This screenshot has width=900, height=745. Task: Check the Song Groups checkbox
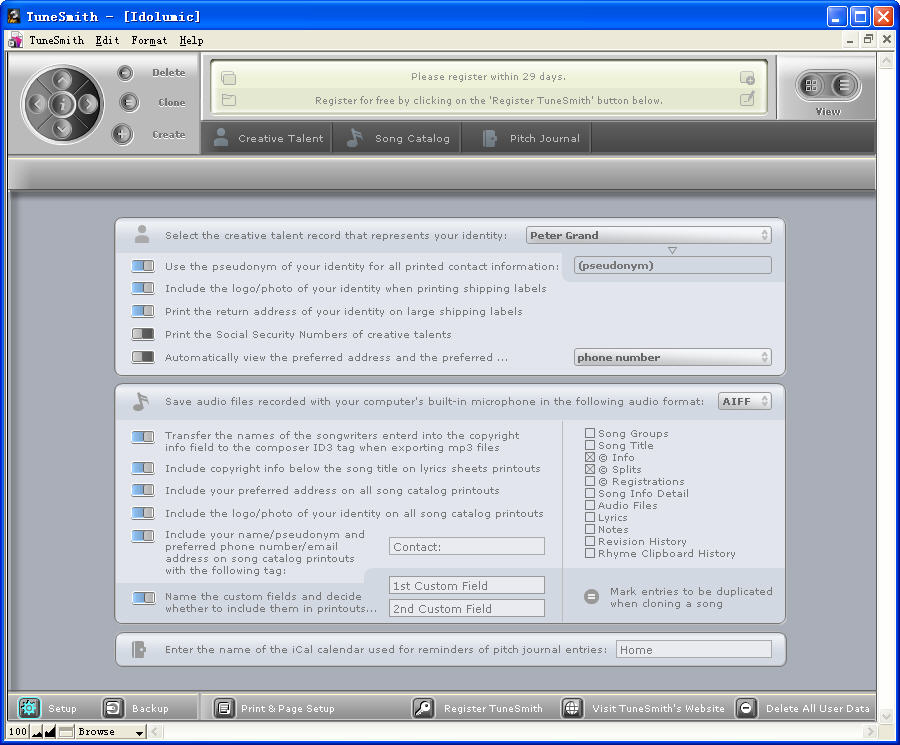pyautogui.click(x=589, y=433)
